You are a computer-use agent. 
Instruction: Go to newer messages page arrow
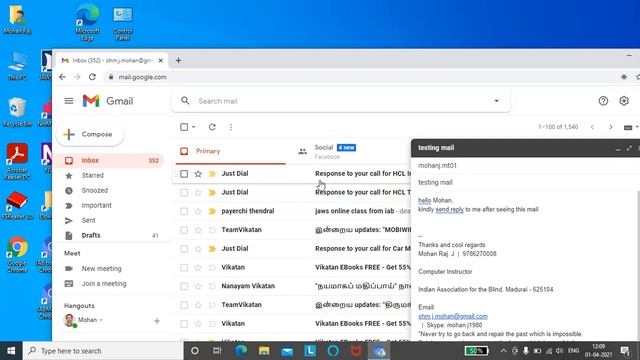click(x=592, y=127)
